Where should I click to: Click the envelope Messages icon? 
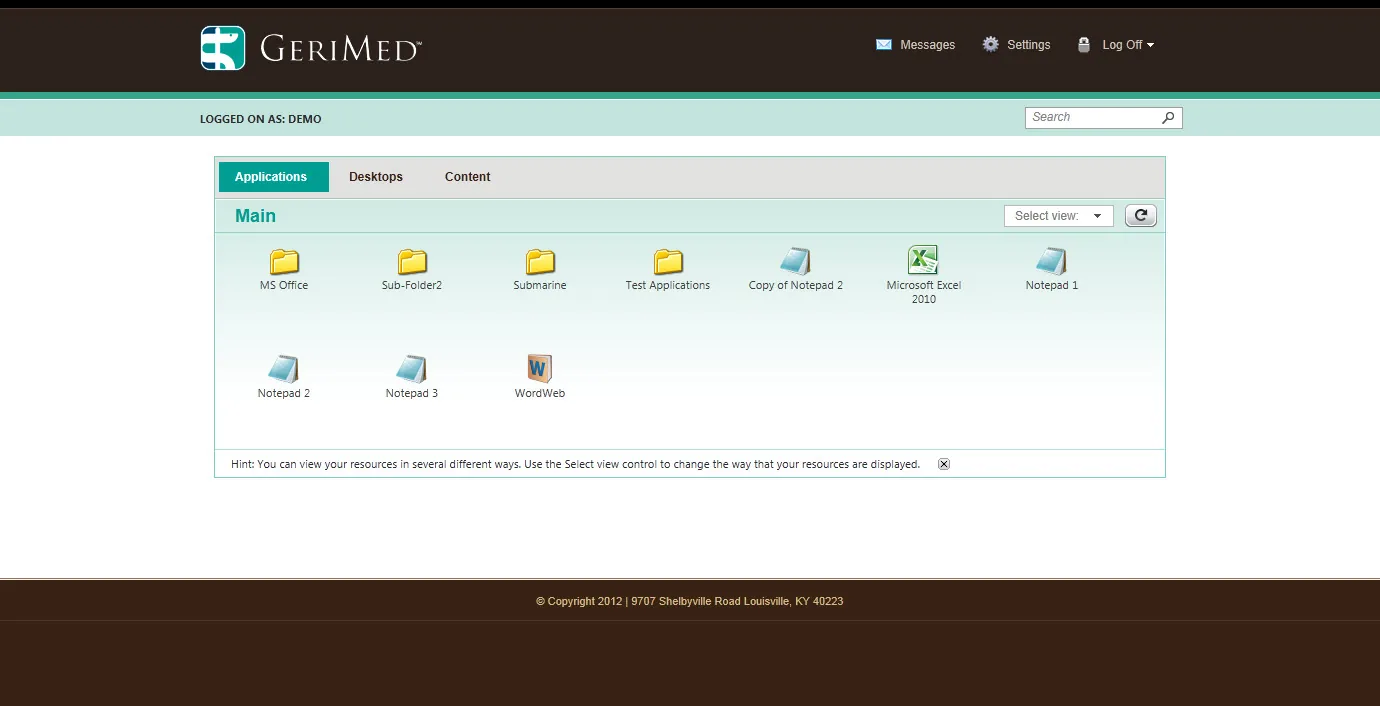[x=884, y=45]
